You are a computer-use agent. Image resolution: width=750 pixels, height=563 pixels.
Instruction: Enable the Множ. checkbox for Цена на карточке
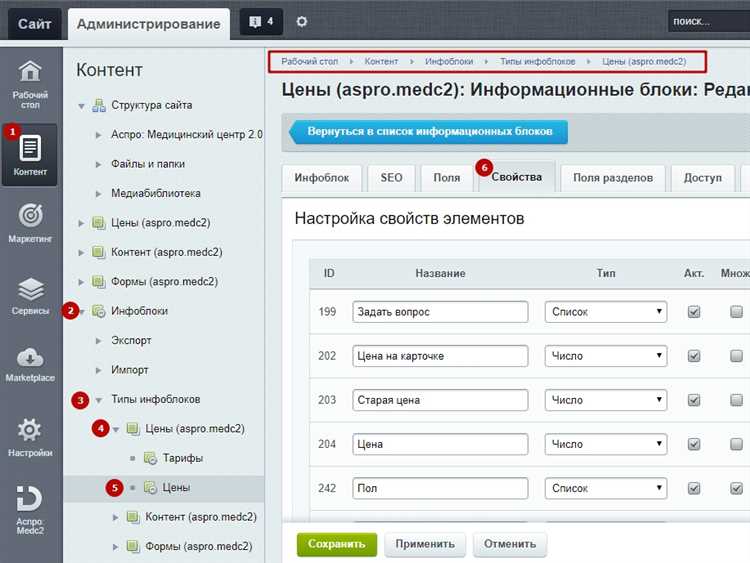[737, 356]
